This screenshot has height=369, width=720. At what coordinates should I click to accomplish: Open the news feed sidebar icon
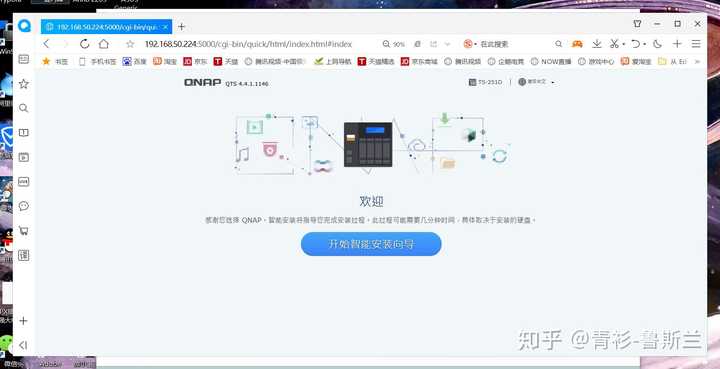pos(23,59)
